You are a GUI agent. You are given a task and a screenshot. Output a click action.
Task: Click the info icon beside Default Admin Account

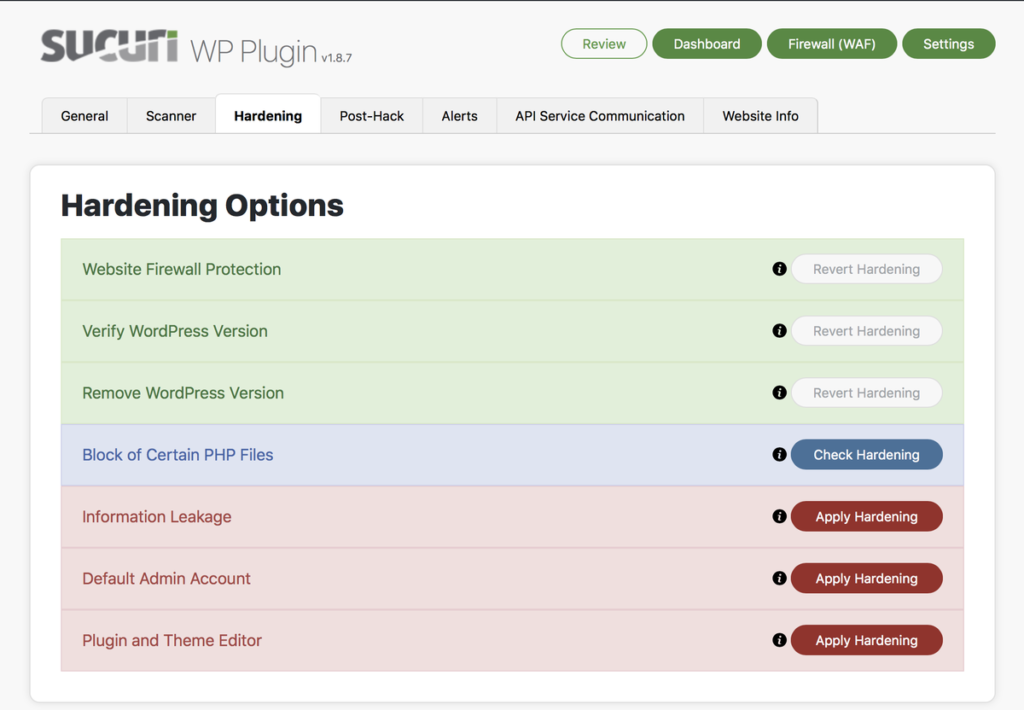[x=779, y=578]
